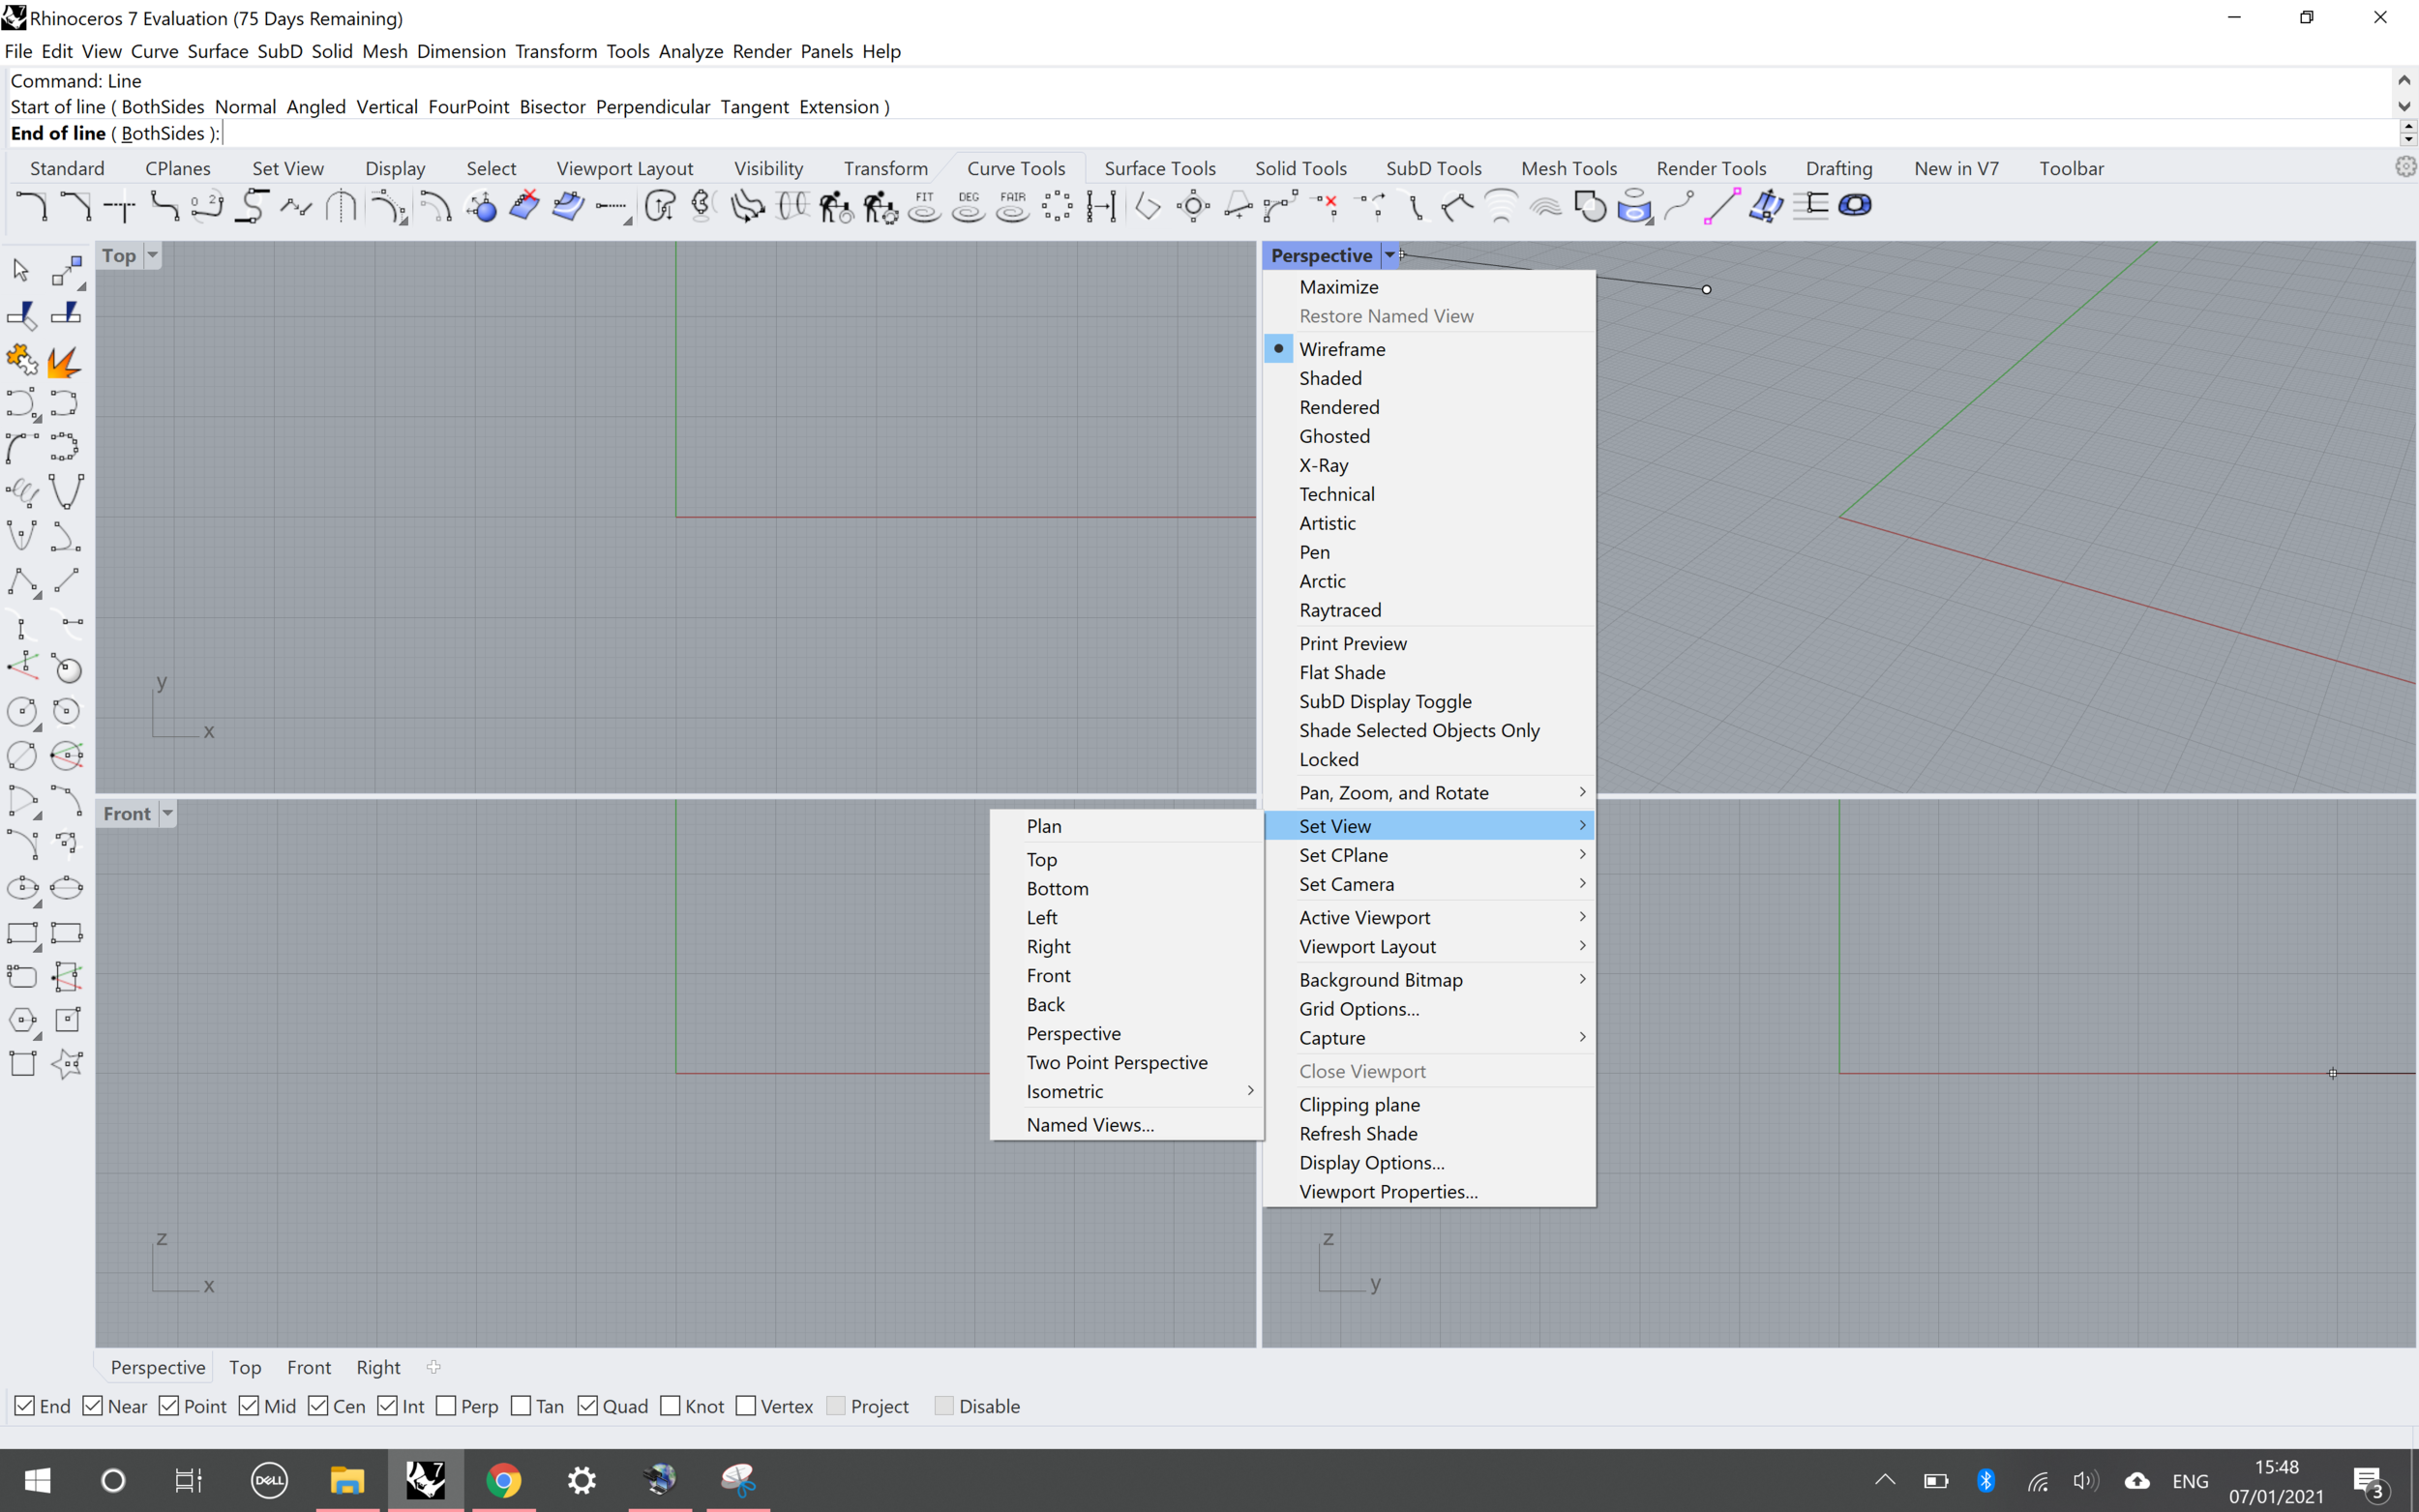The image size is (2419, 1512).
Task: Click the Match Curve tool
Action: [297, 206]
